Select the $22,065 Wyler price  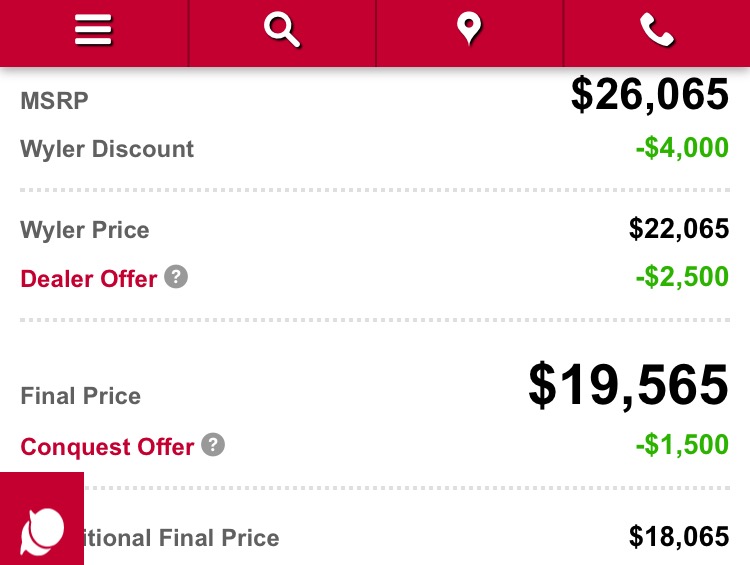click(x=679, y=229)
